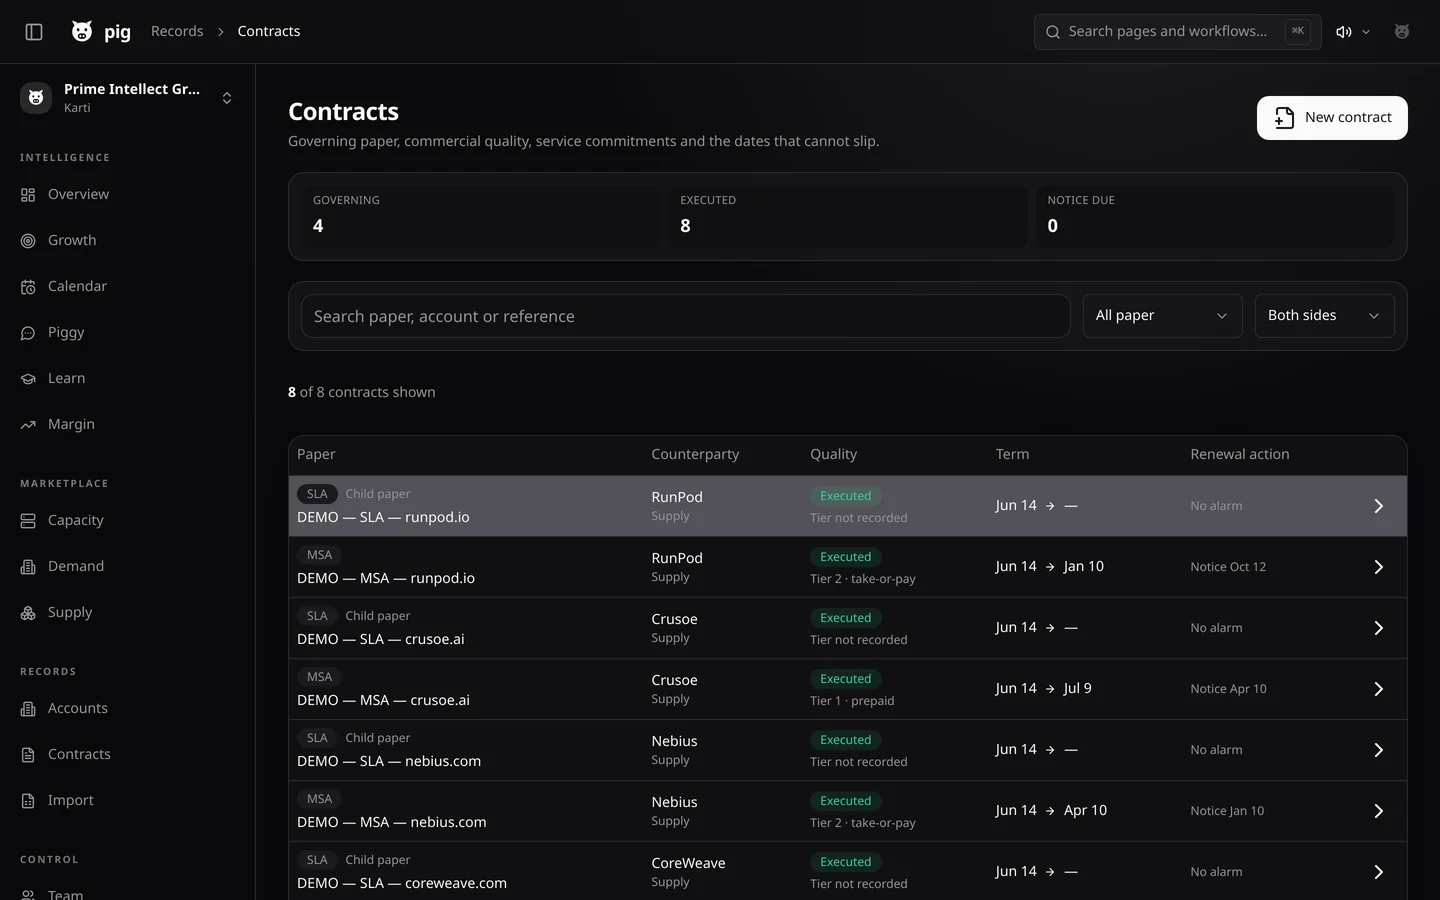Image resolution: width=1440 pixels, height=900 pixels.
Task: Click DEMO — SLA — crusoe.ai title
Action: click(x=380, y=640)
